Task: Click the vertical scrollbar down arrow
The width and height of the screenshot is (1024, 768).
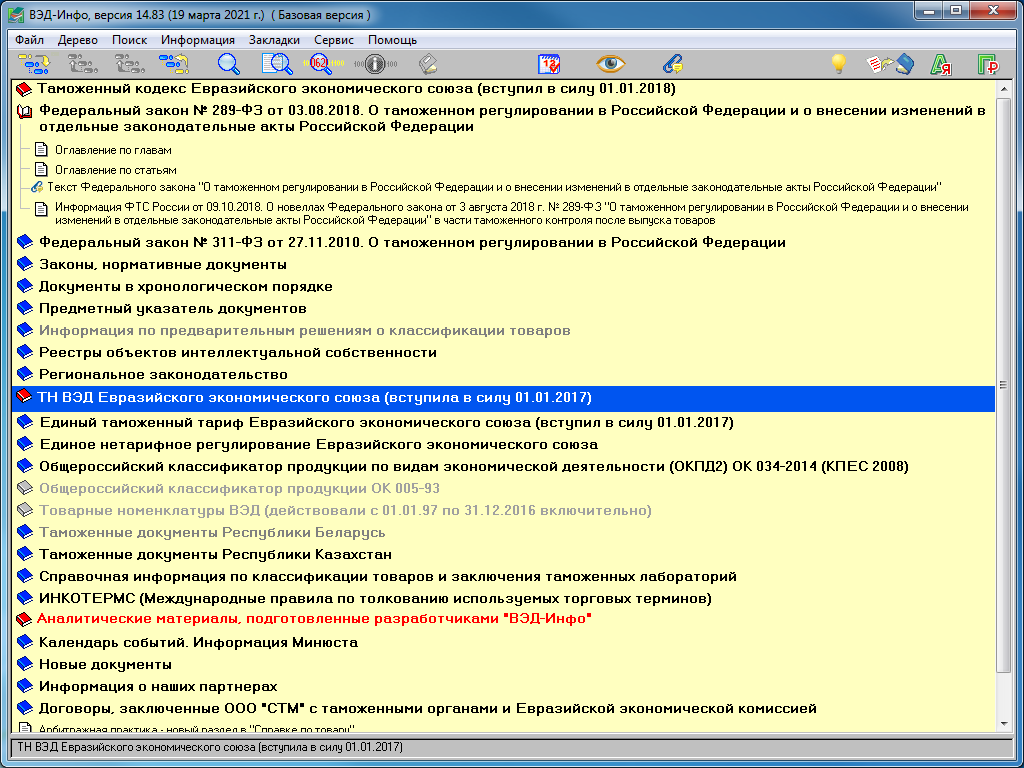Action: [1004, 724]
